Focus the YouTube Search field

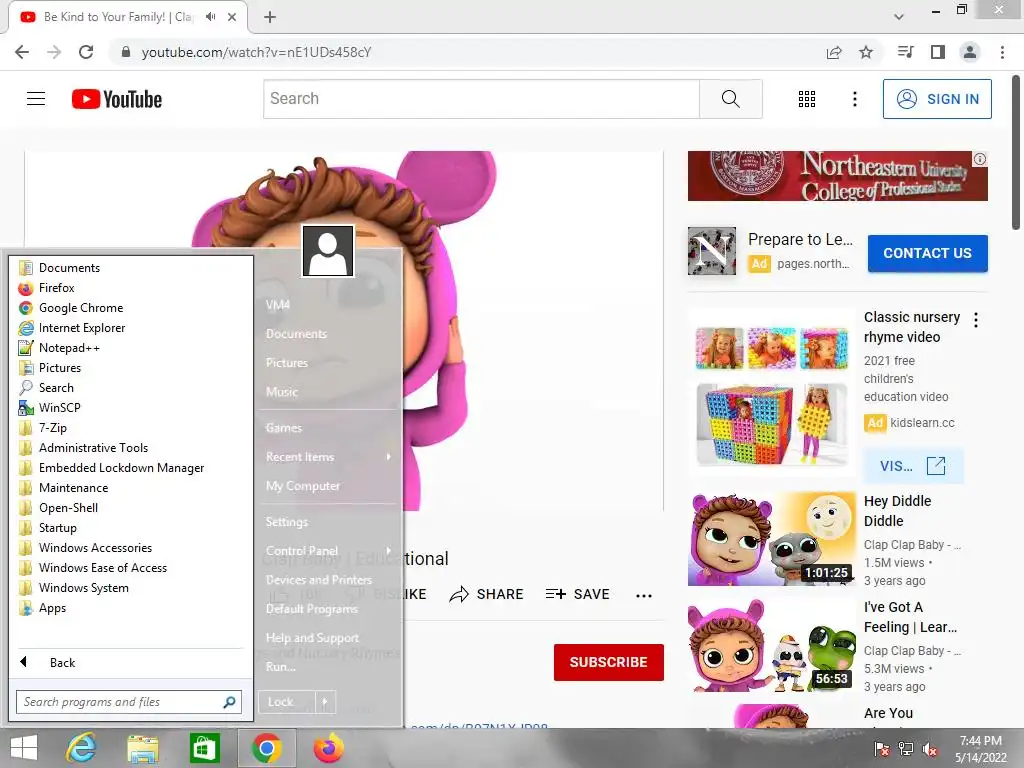point(481,99)
